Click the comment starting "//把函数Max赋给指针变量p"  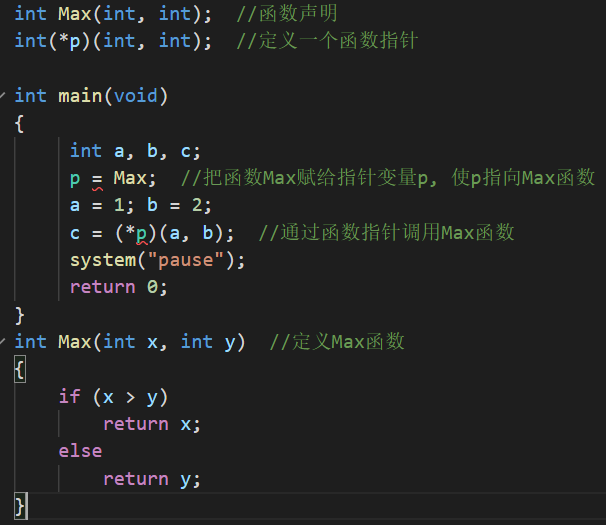point(388,178)
